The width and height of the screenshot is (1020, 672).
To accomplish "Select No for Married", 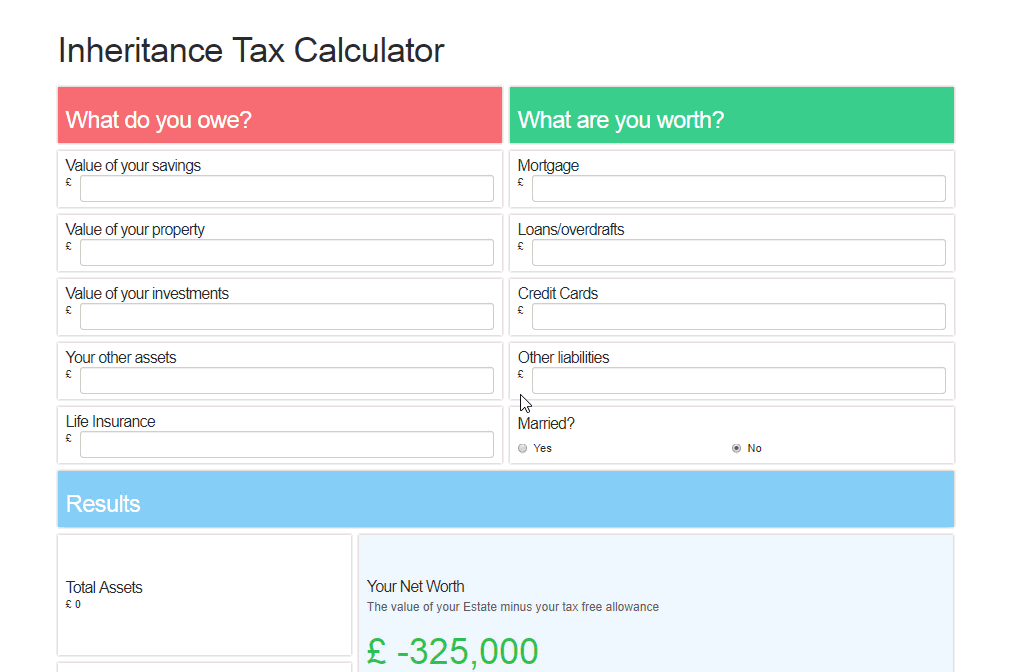I will (736, 448).
